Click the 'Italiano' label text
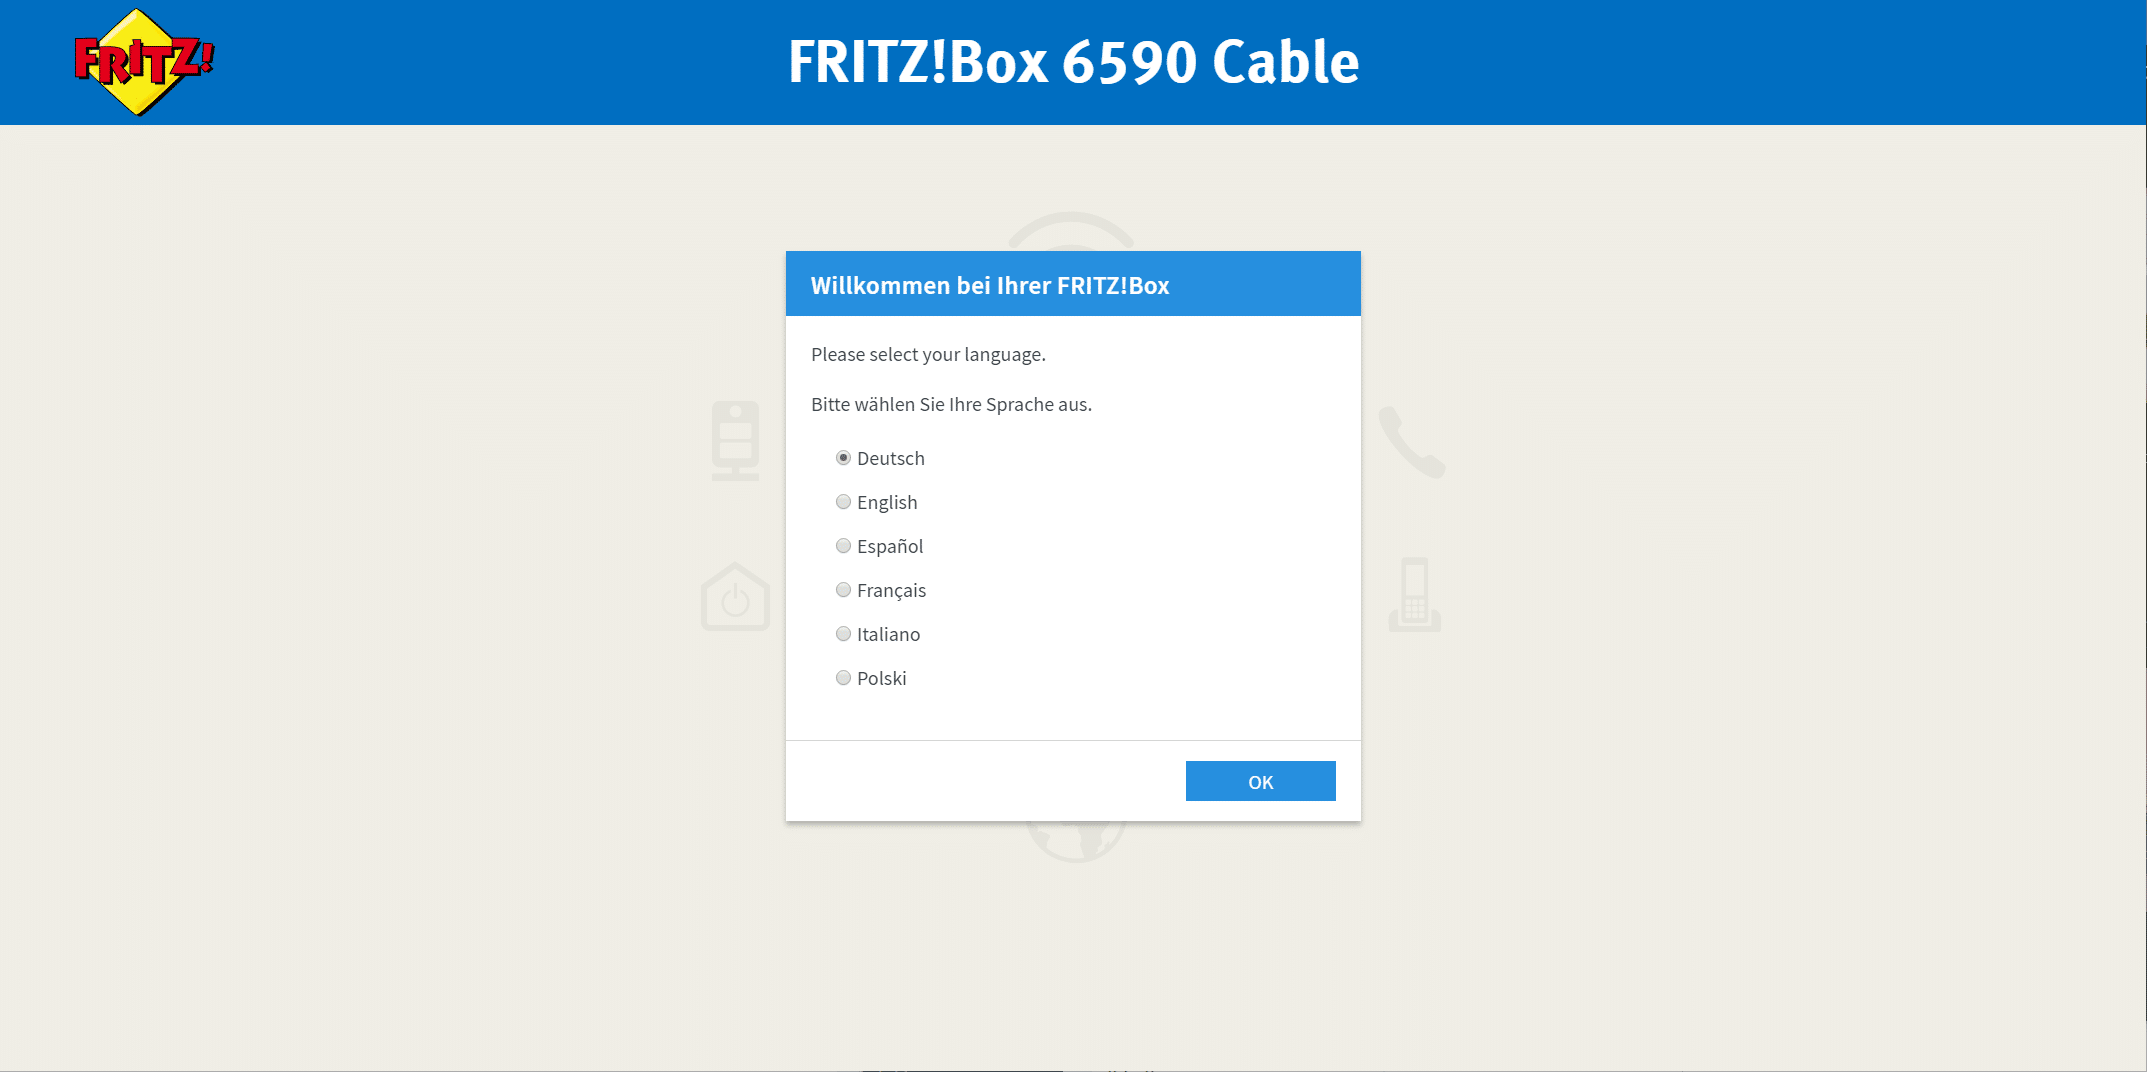Image resolution: width=2147 pixels, height=1072 pixels. 888,634
